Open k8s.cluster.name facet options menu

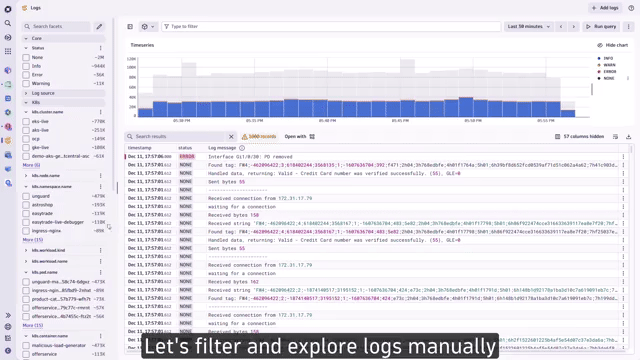coord(100,112)
